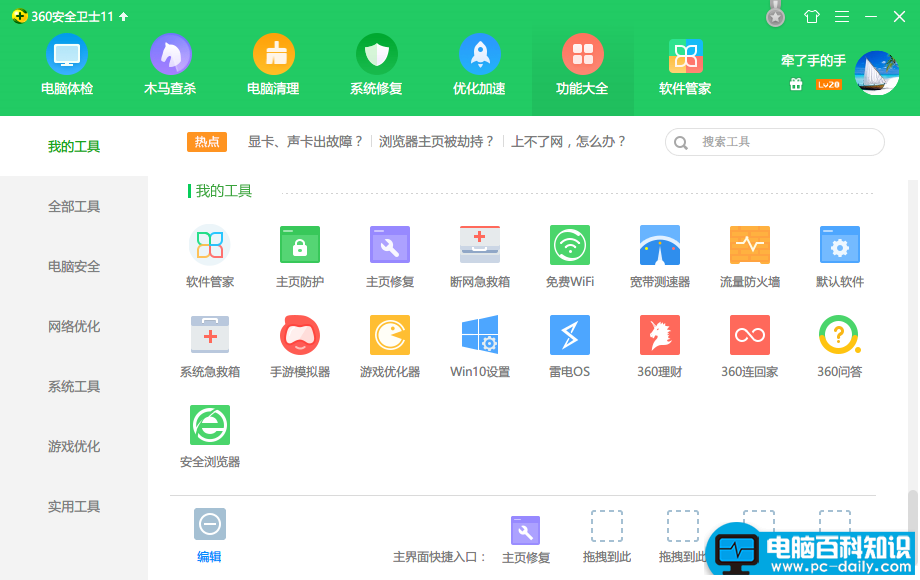Launch 360问答 tool
The height and width of the screenshot is (580, 920).
click(x=840, y=346)
